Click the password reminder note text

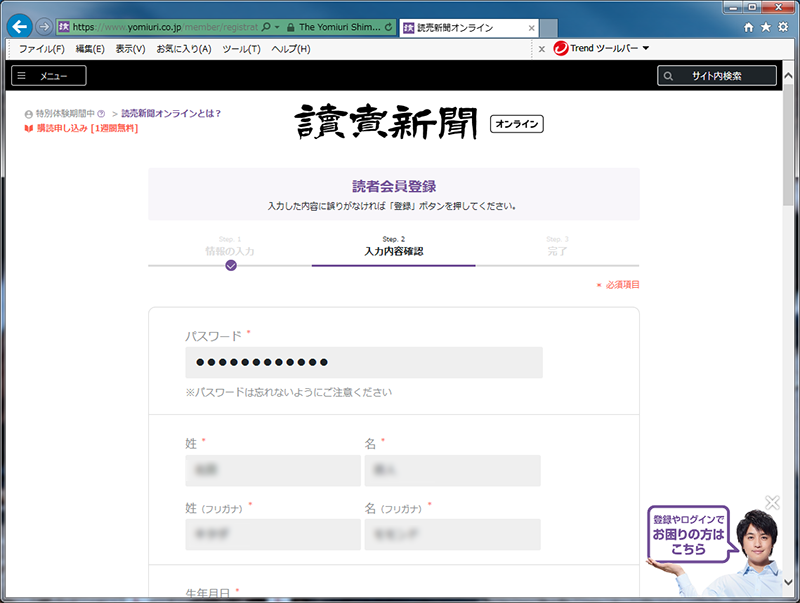[289, 392]
